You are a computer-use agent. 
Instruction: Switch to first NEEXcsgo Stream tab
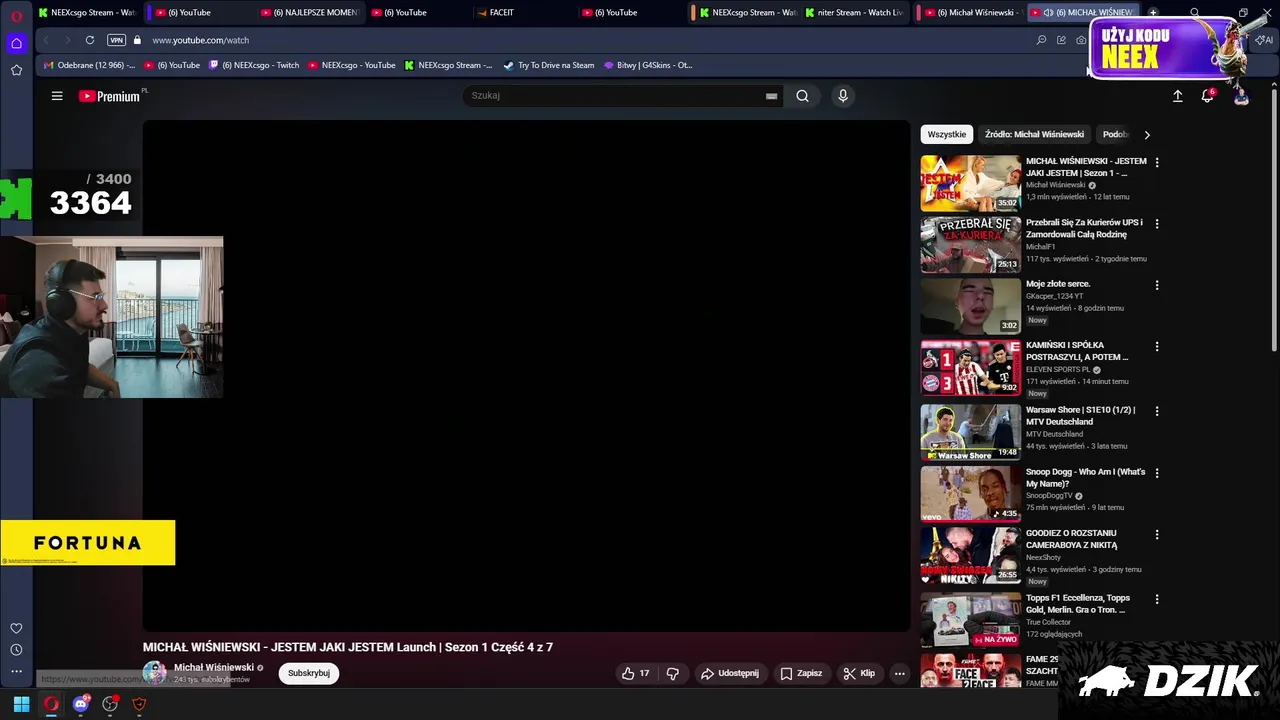tap(87, 13)
